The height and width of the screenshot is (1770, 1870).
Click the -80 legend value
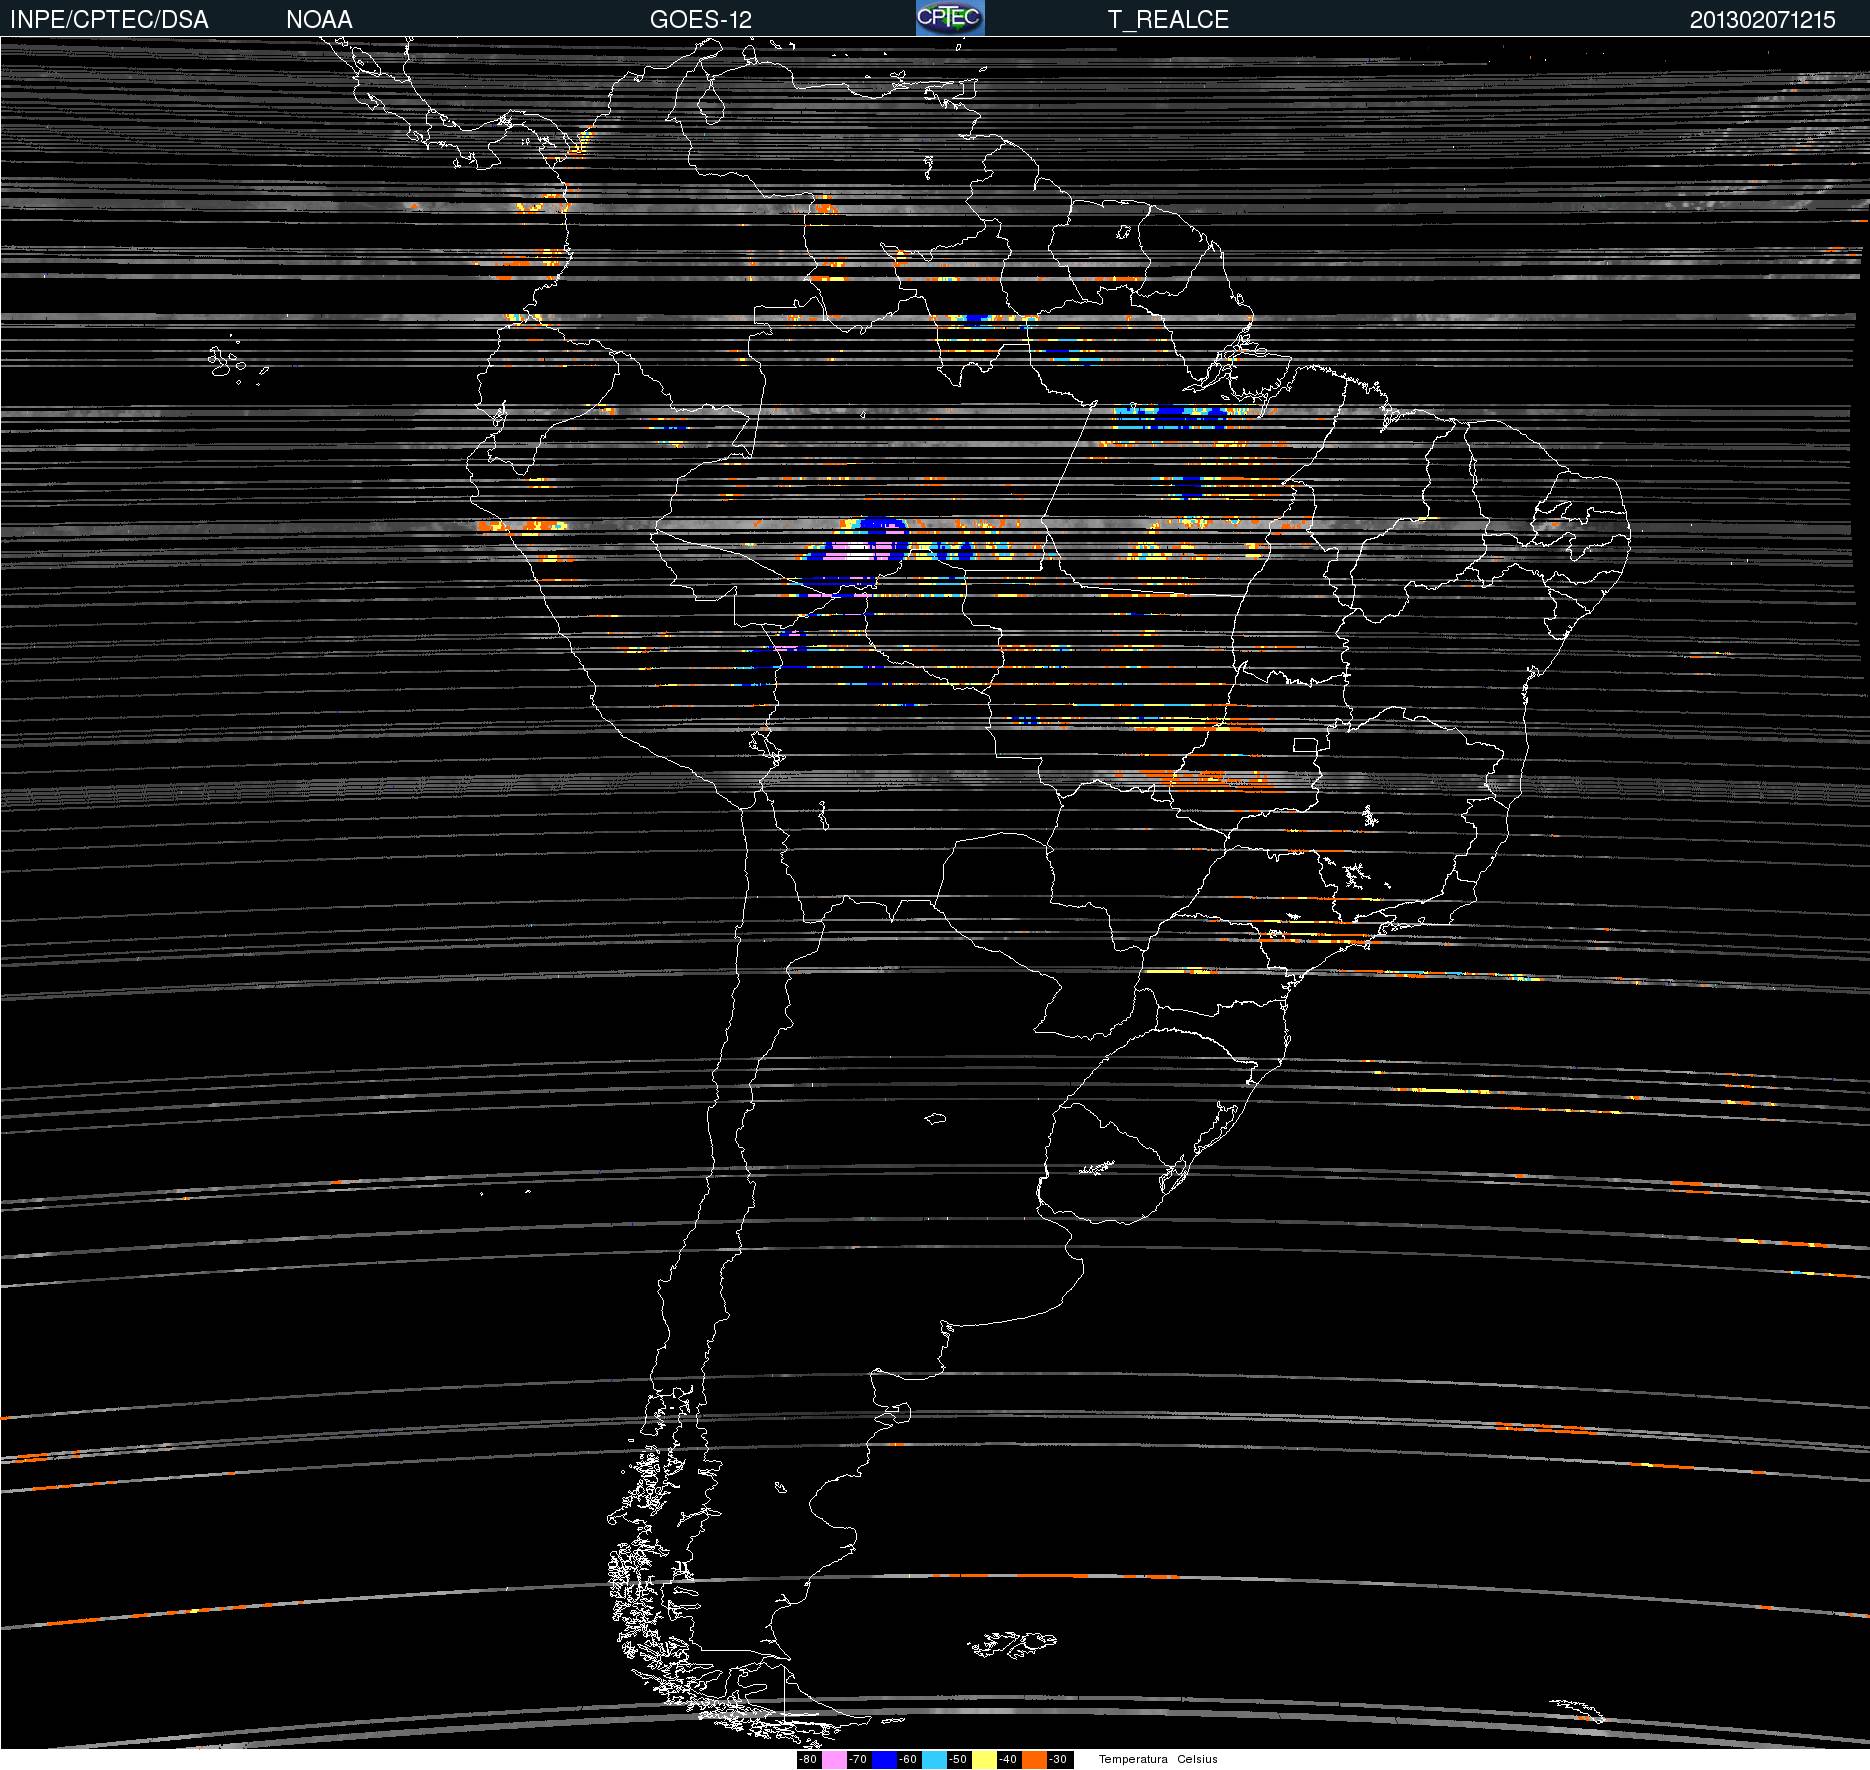coord(808,1759)
